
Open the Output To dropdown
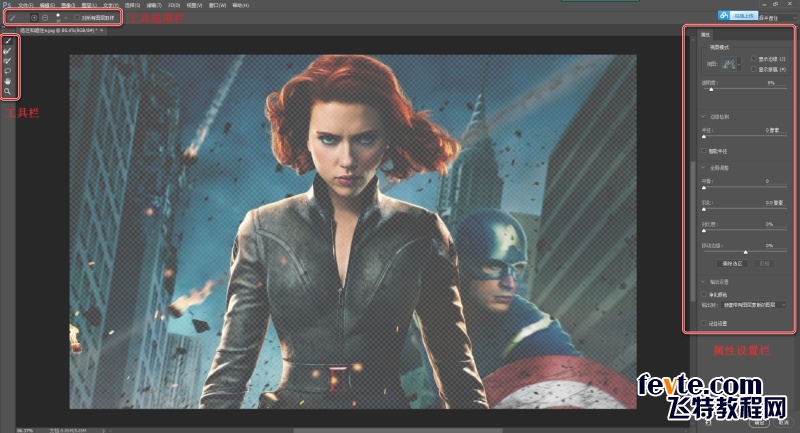click(754, 304)
